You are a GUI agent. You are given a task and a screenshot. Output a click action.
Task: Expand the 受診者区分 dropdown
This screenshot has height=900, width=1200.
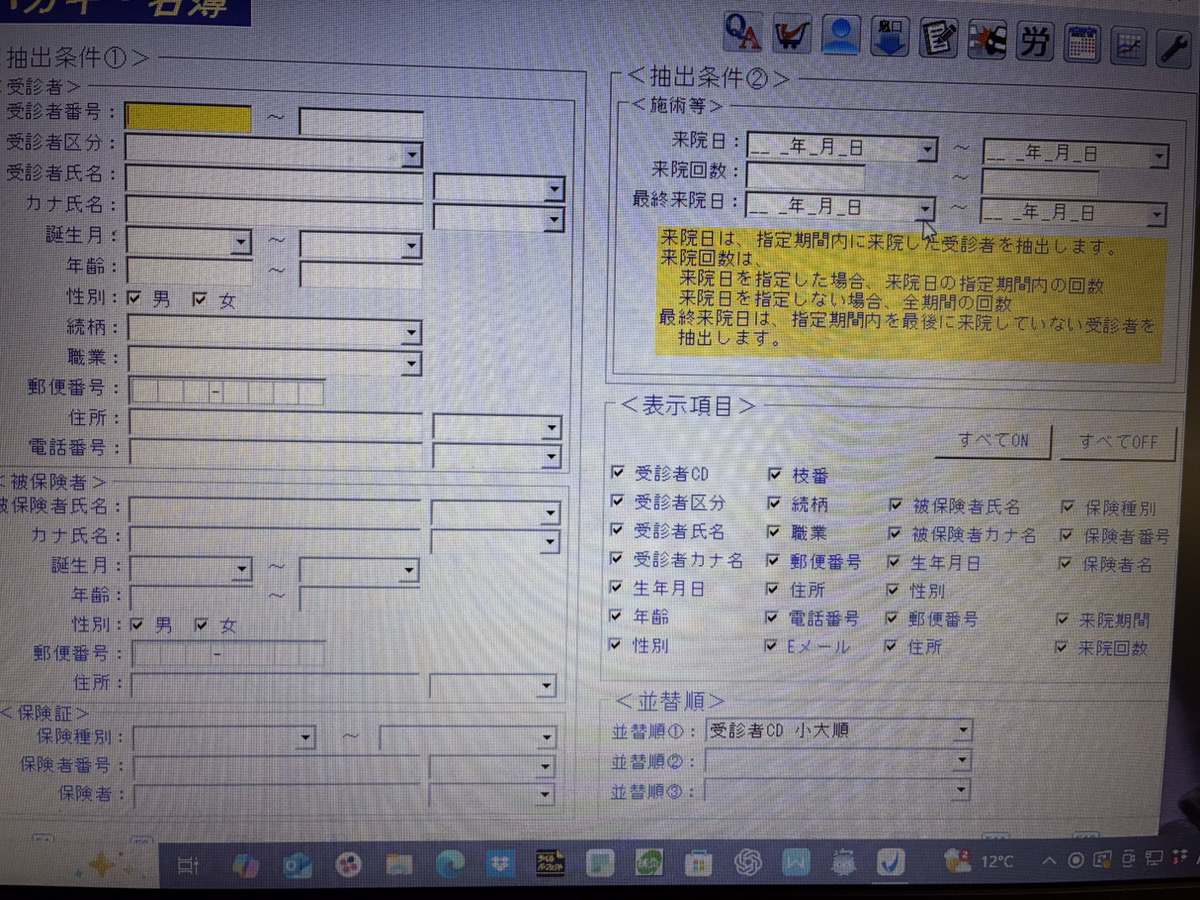411,155
